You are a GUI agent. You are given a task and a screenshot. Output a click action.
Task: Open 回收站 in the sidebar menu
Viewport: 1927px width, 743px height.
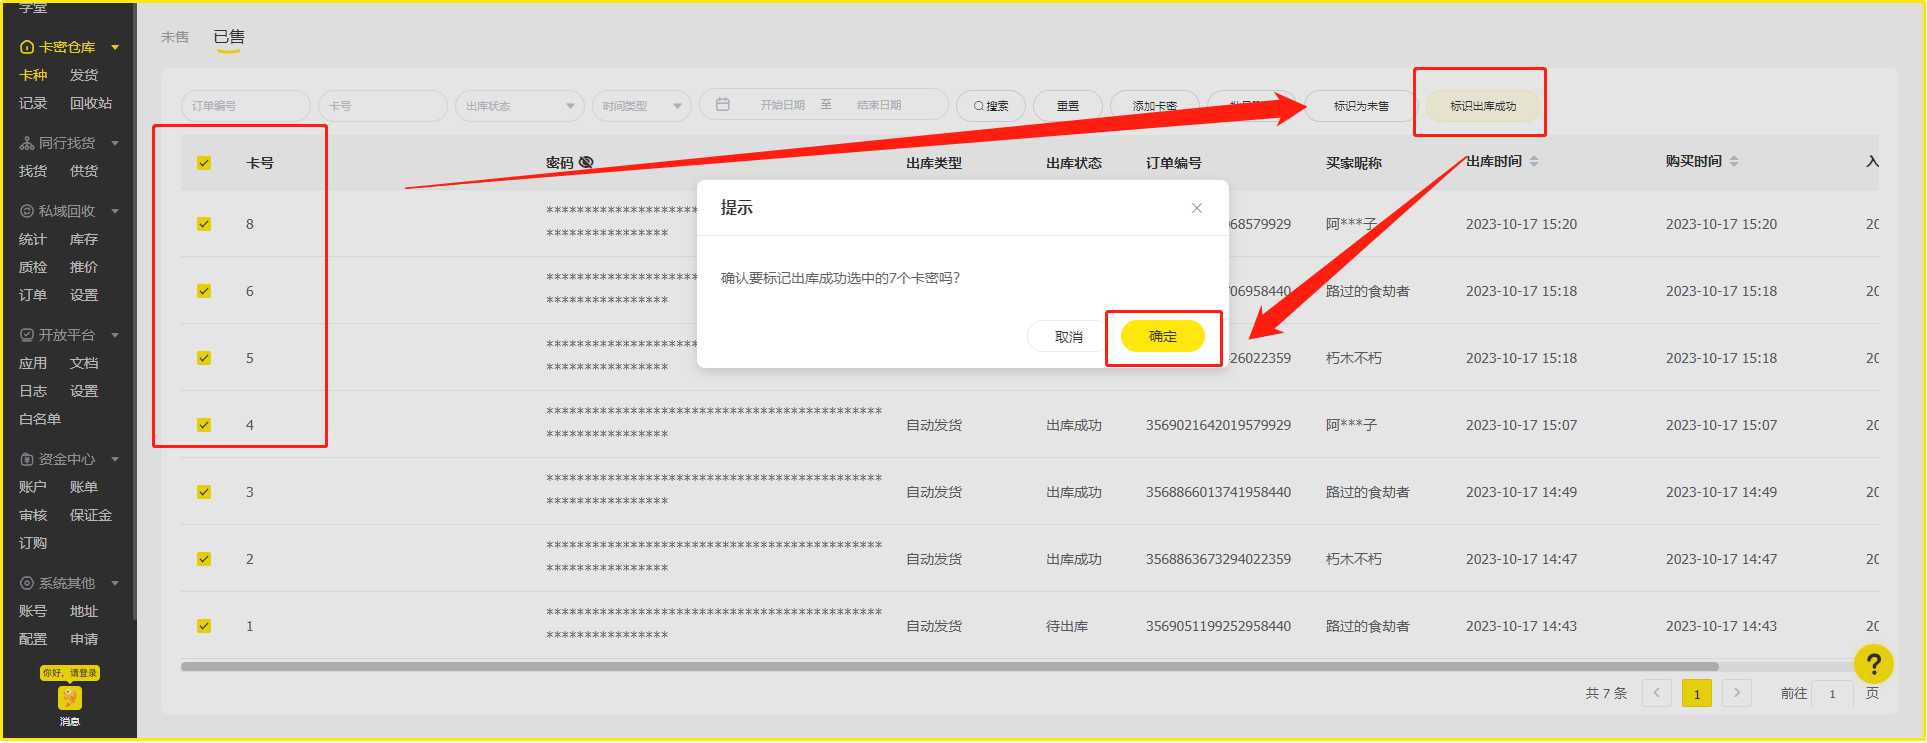[x=91, y=103]
